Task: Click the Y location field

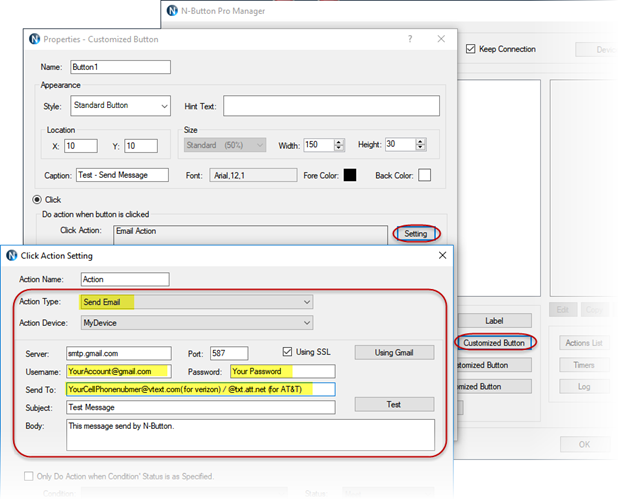Action: [x=141, y=146]
